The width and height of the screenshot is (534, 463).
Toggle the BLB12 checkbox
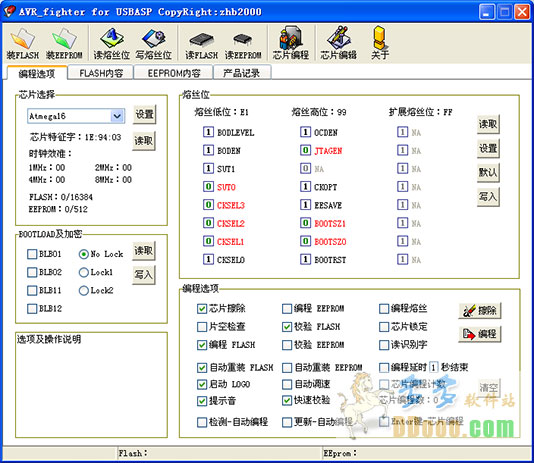[x=32, y=309]
